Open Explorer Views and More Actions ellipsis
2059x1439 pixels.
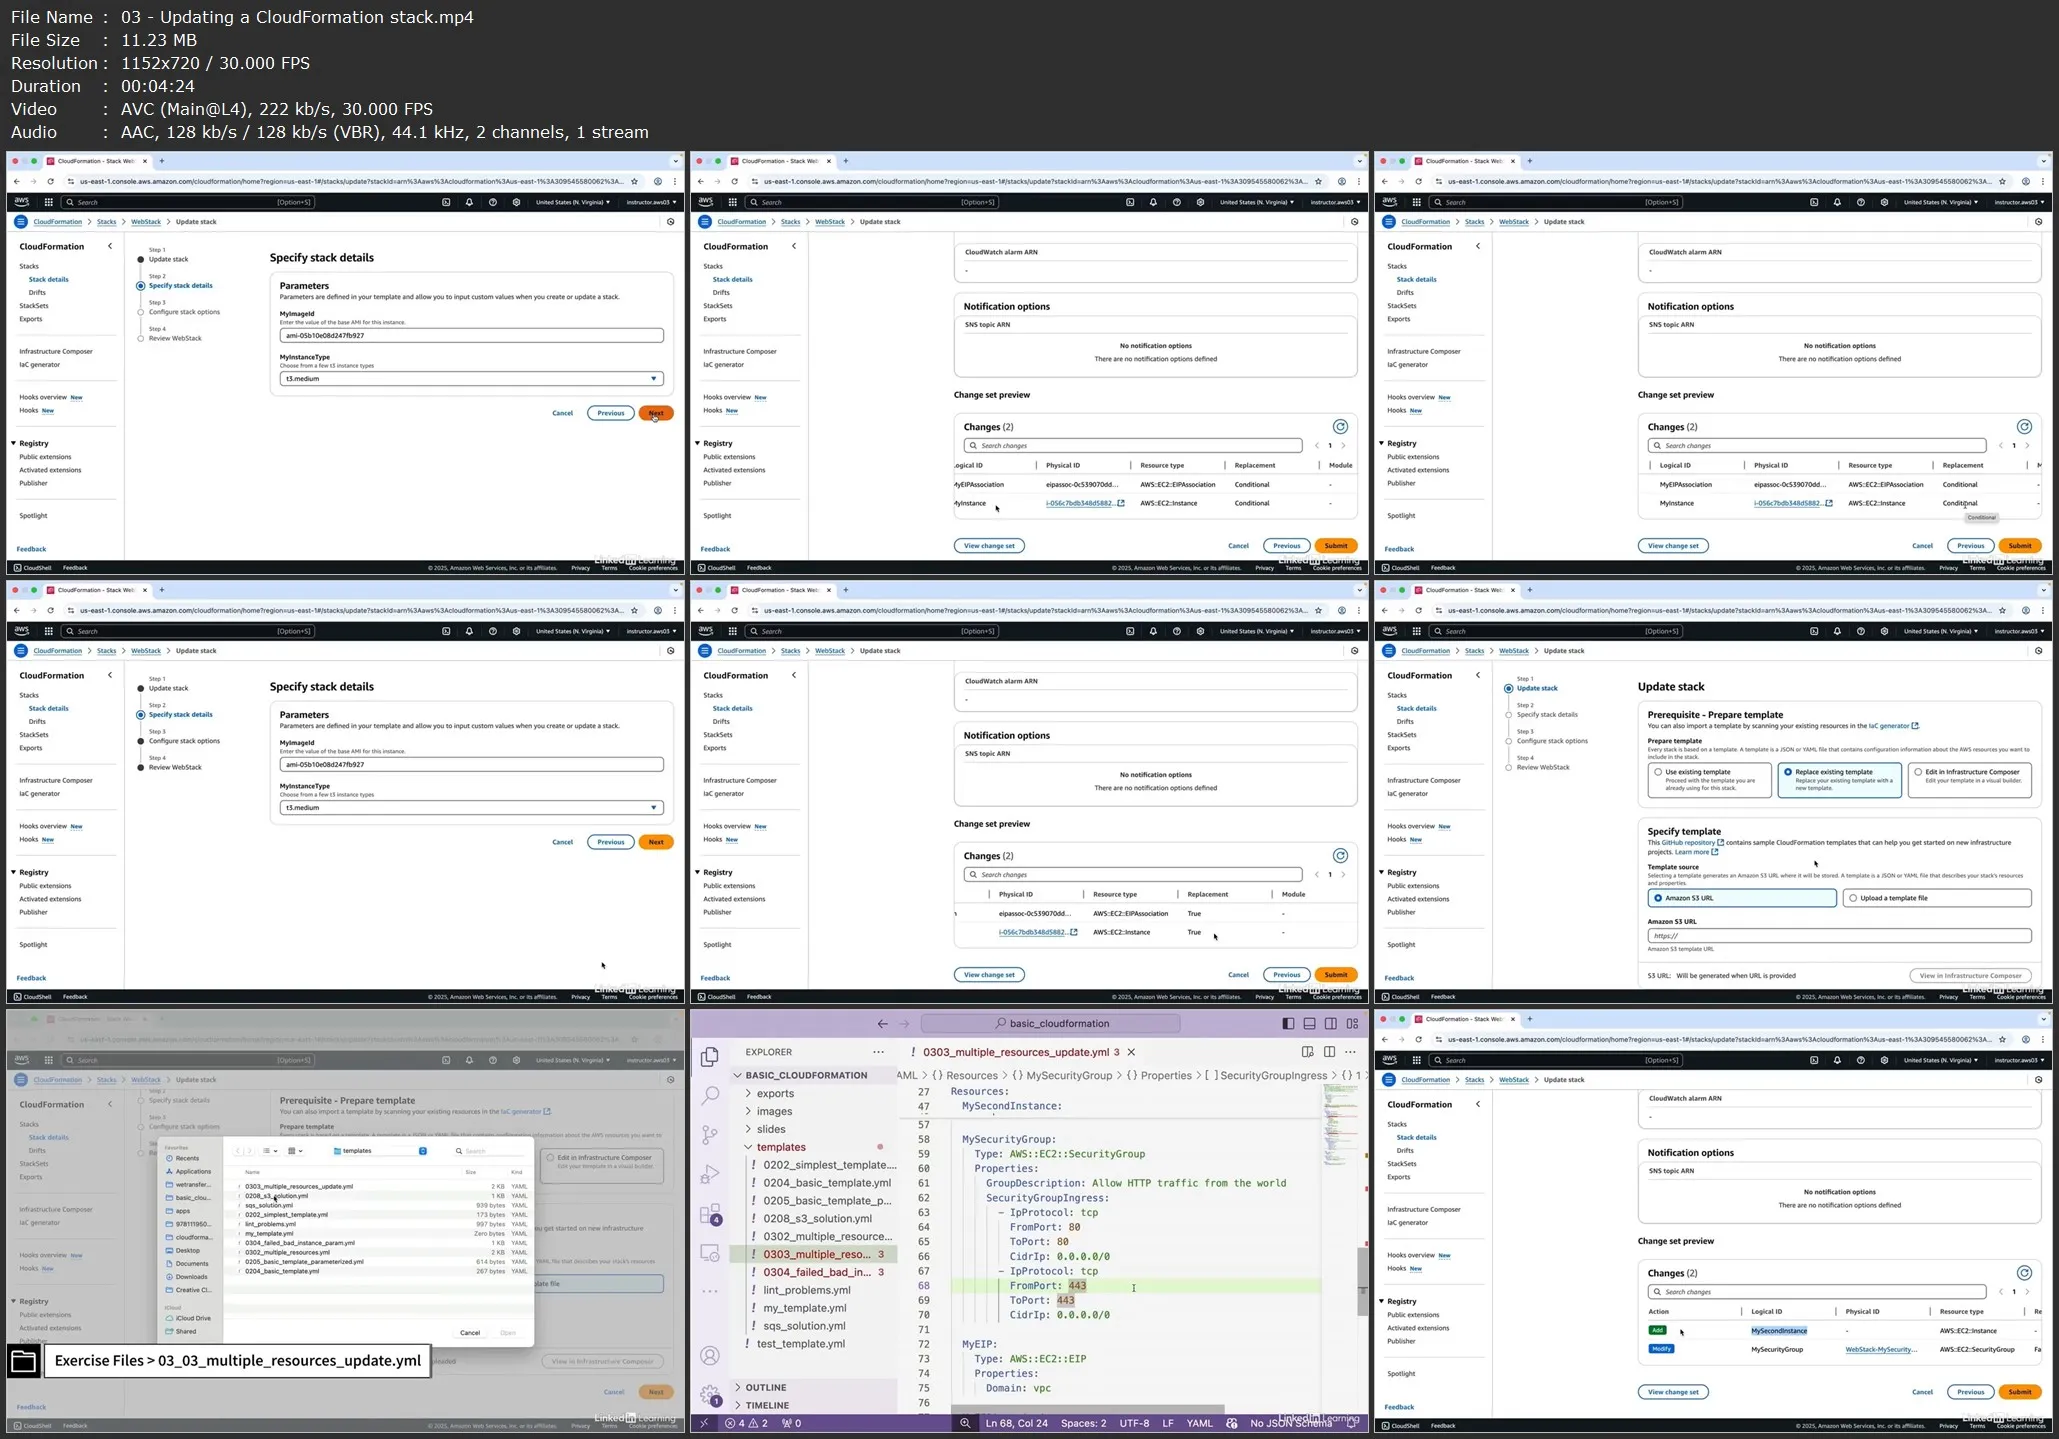point(878,1052)
